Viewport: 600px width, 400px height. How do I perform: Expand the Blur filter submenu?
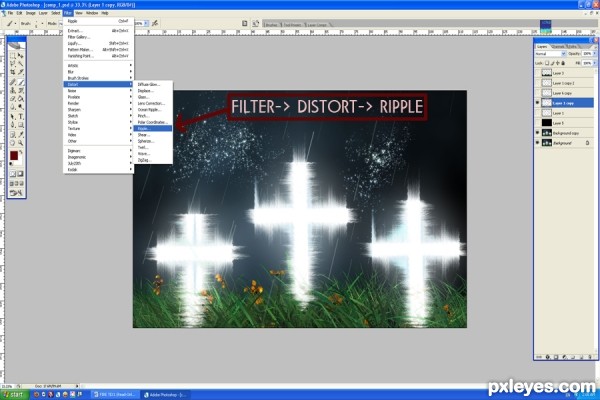[98, 72]
